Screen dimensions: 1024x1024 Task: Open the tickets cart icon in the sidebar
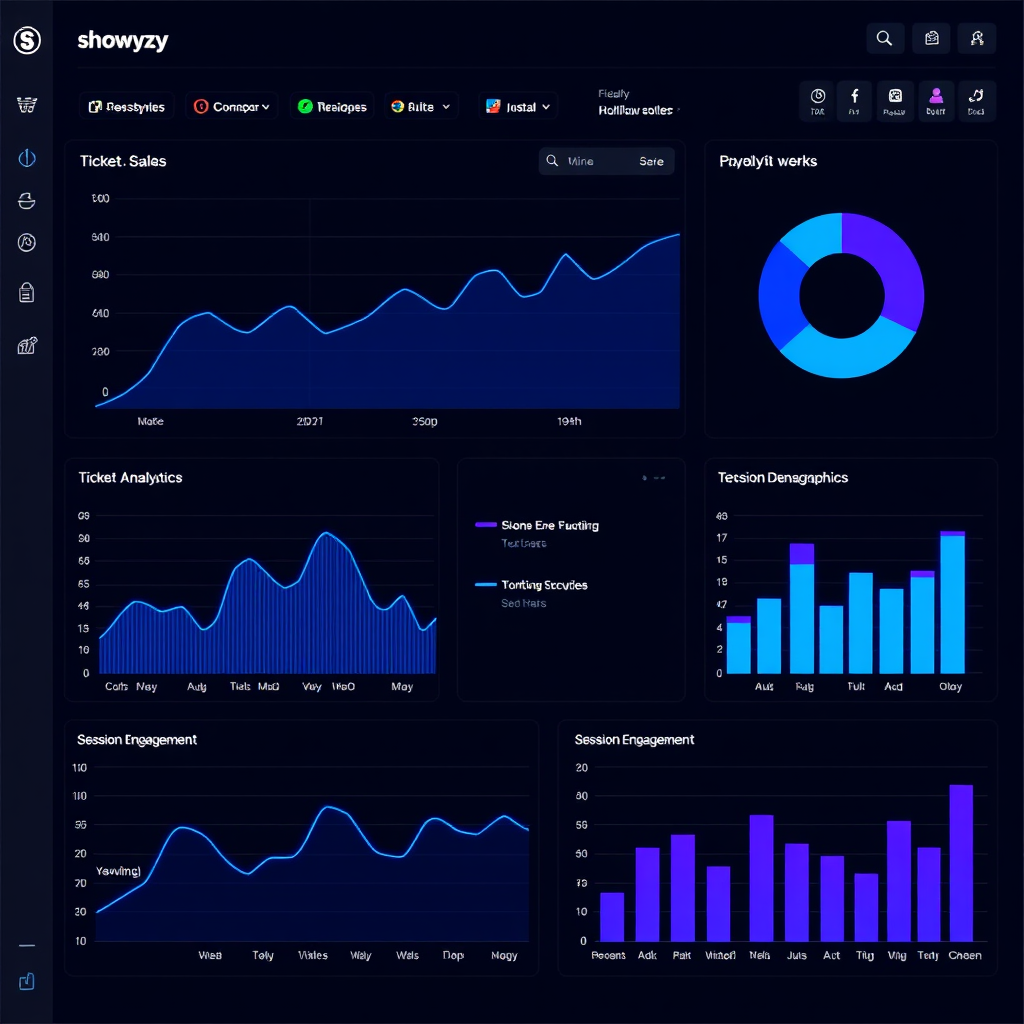coord(27,103)
